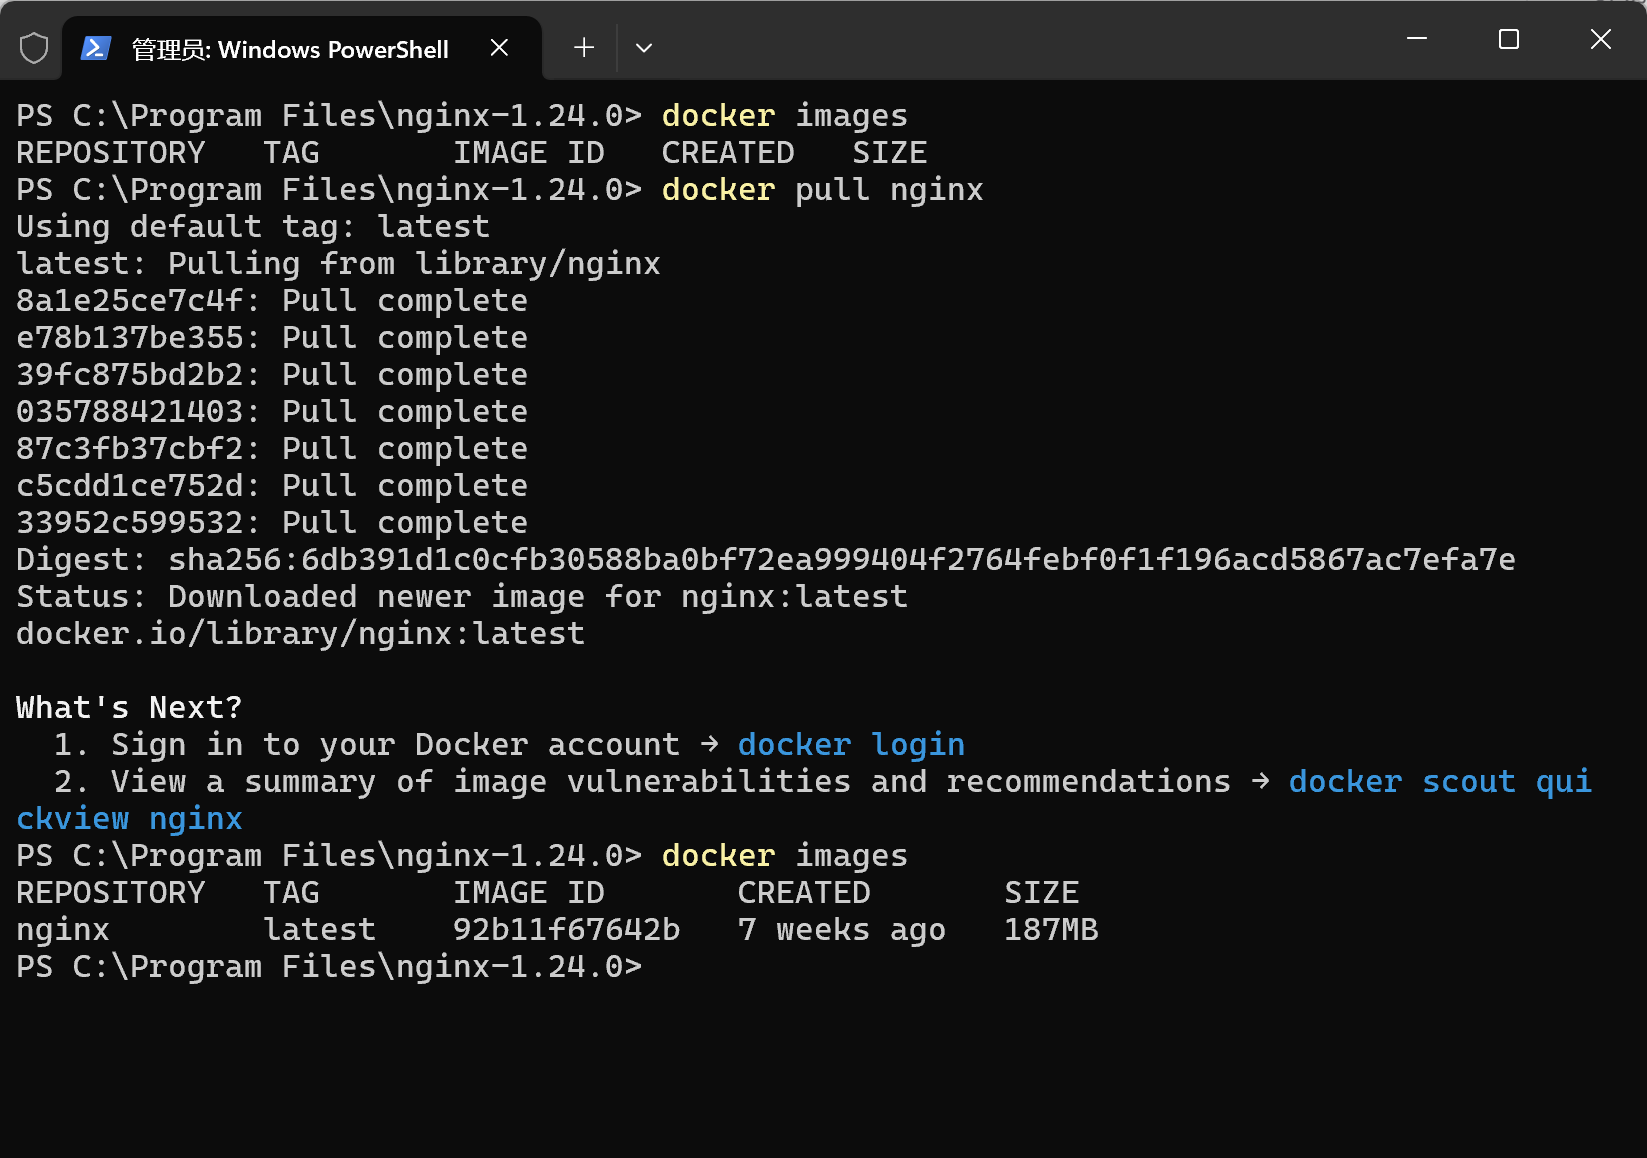Click the 'Status: Downloaded newer image' line
Screen dimensions: 1647x1158
[x=462, y=597]
